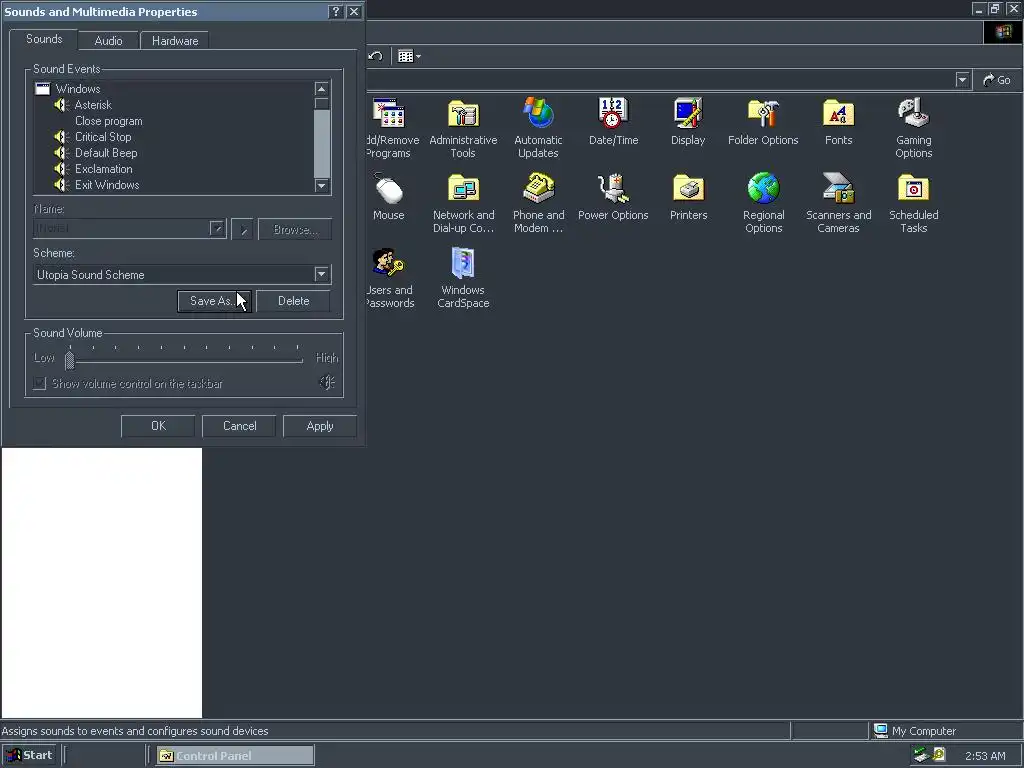1024x768 pixels.
Task: Click the dialog Help question-mark button
Action: 335,12
